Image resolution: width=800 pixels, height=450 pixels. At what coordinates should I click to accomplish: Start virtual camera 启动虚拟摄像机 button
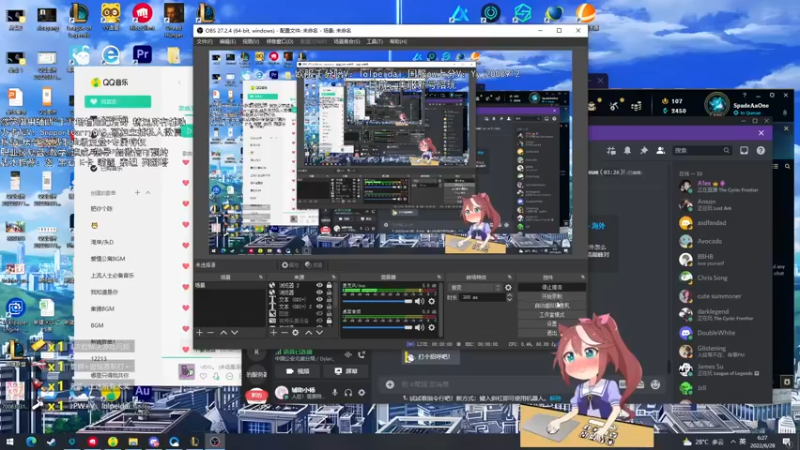(552, 306)
